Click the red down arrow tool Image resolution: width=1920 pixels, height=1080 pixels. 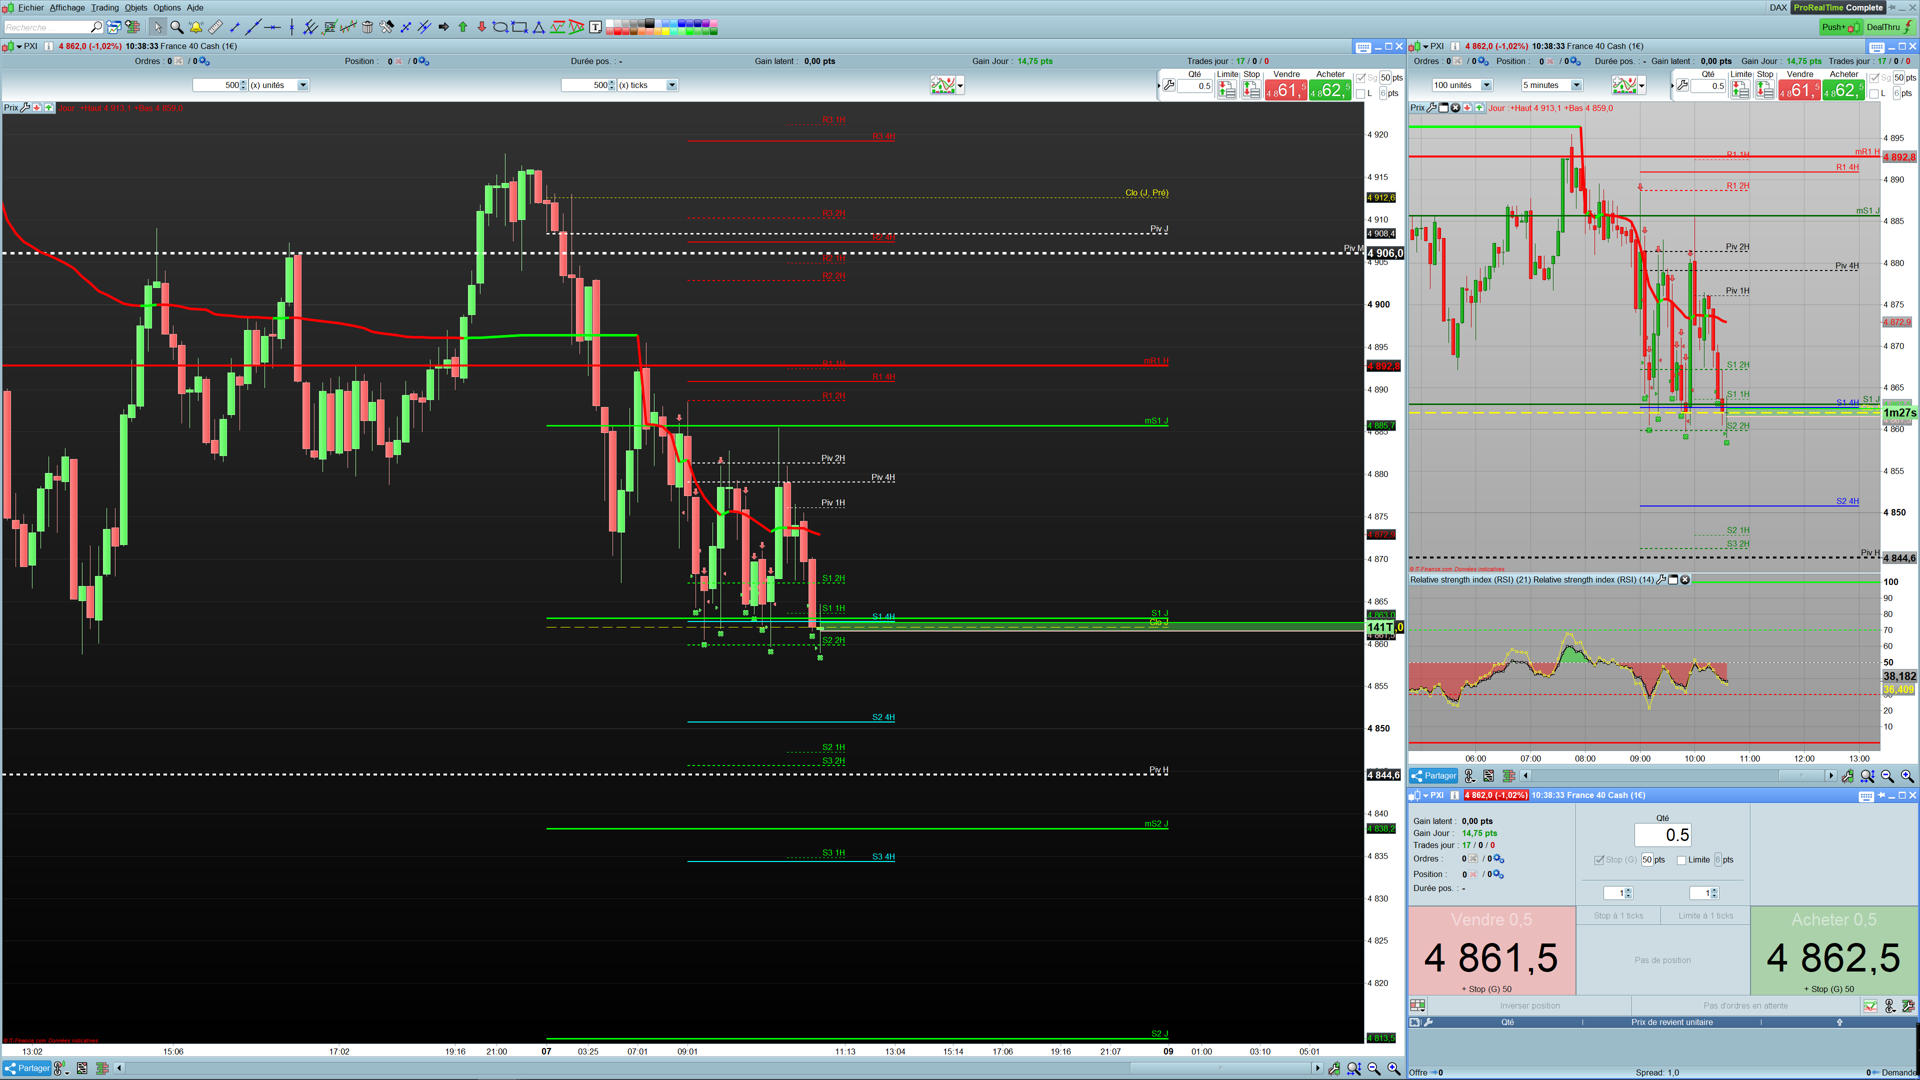[482, 27]
